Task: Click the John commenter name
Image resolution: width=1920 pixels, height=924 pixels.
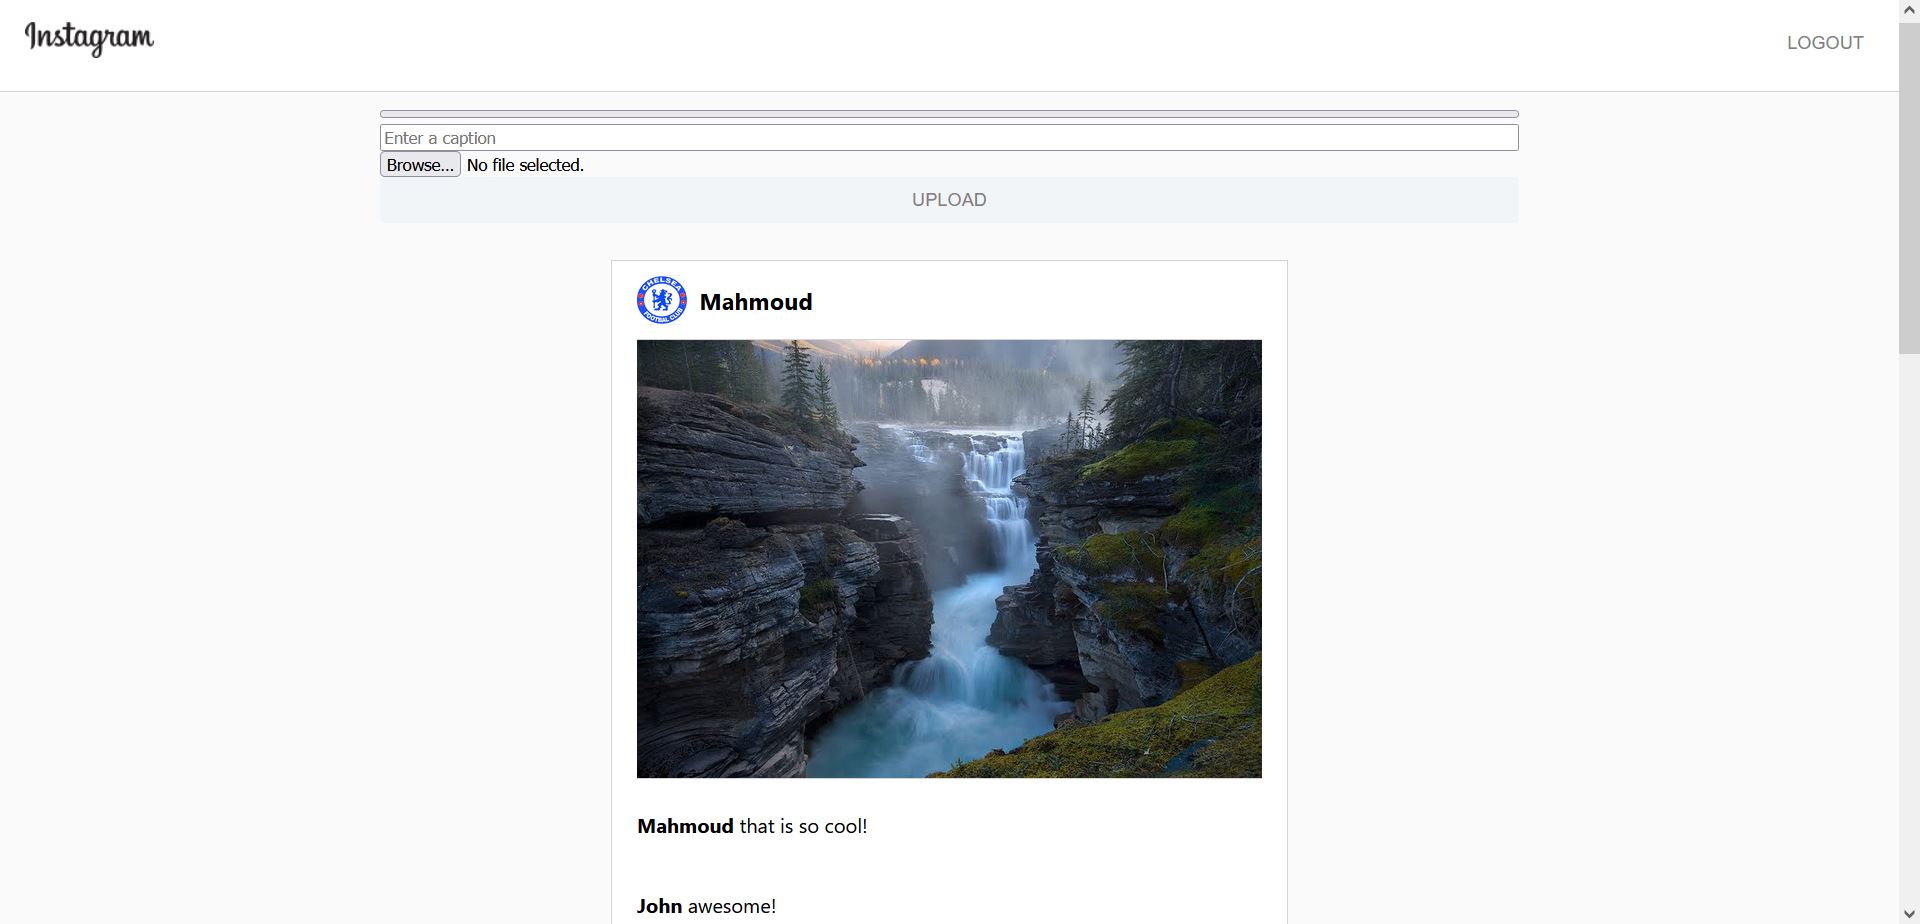Action: tap(659, 906)
